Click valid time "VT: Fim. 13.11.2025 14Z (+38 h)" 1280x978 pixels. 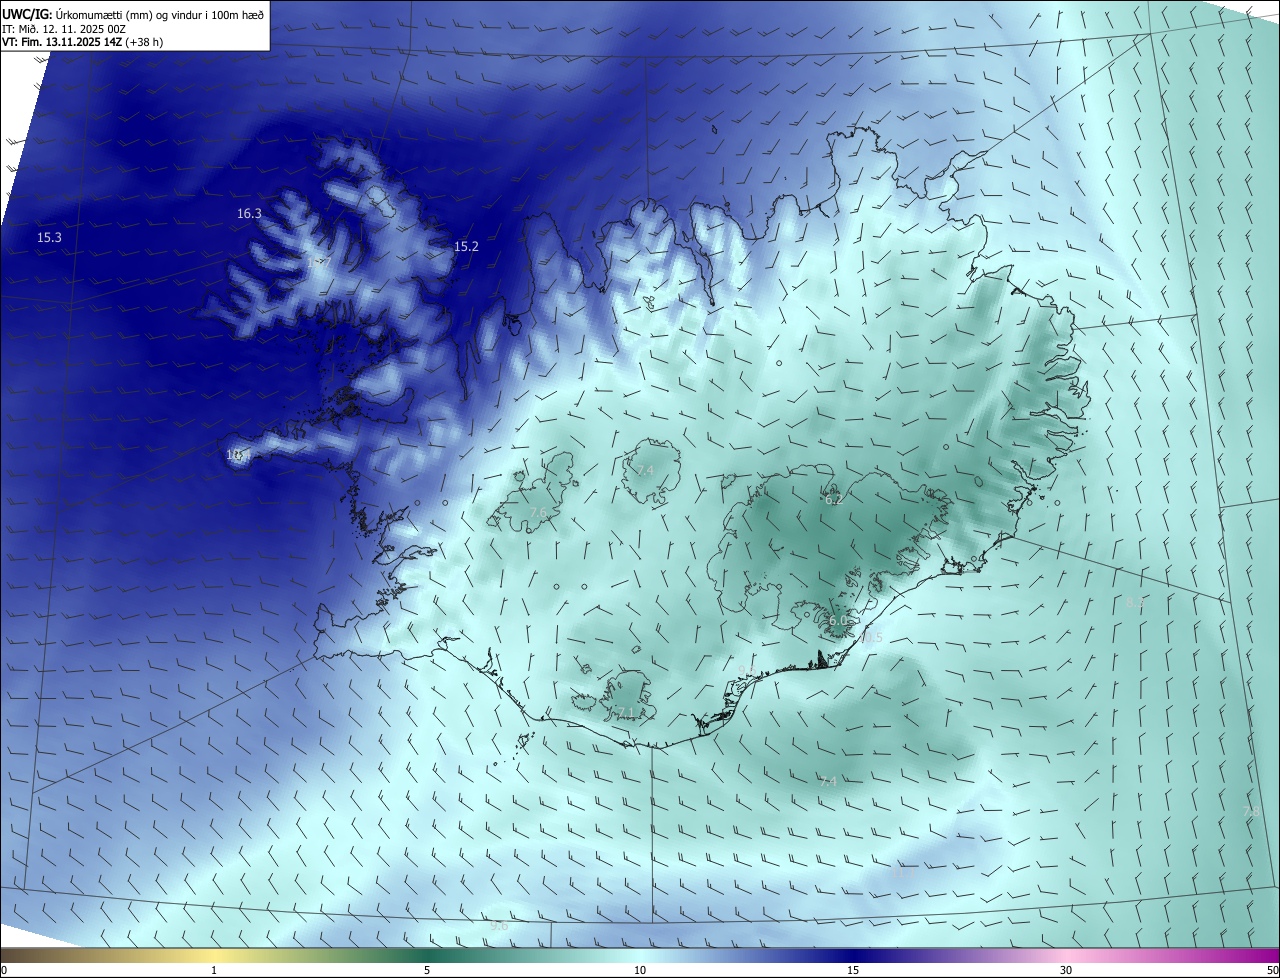click(83, 42)
